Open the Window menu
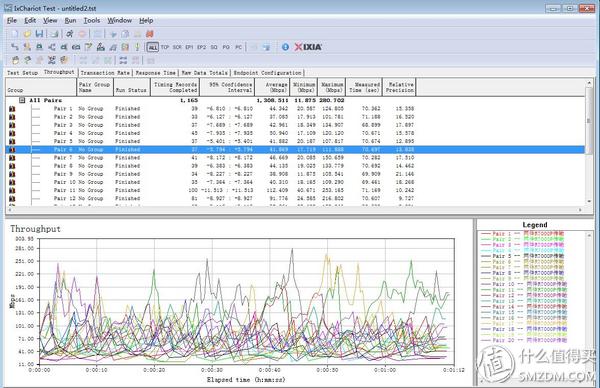The width and height of the screenshot is (600, 388). (119, 21)
